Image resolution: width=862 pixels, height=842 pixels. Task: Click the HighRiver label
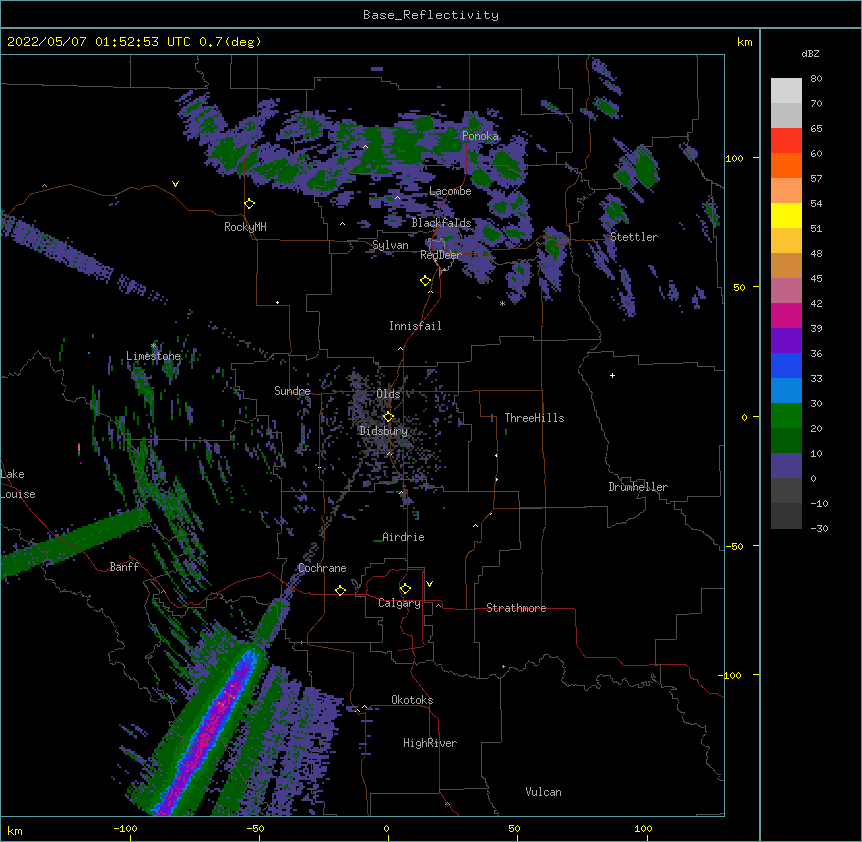(430, 743)
